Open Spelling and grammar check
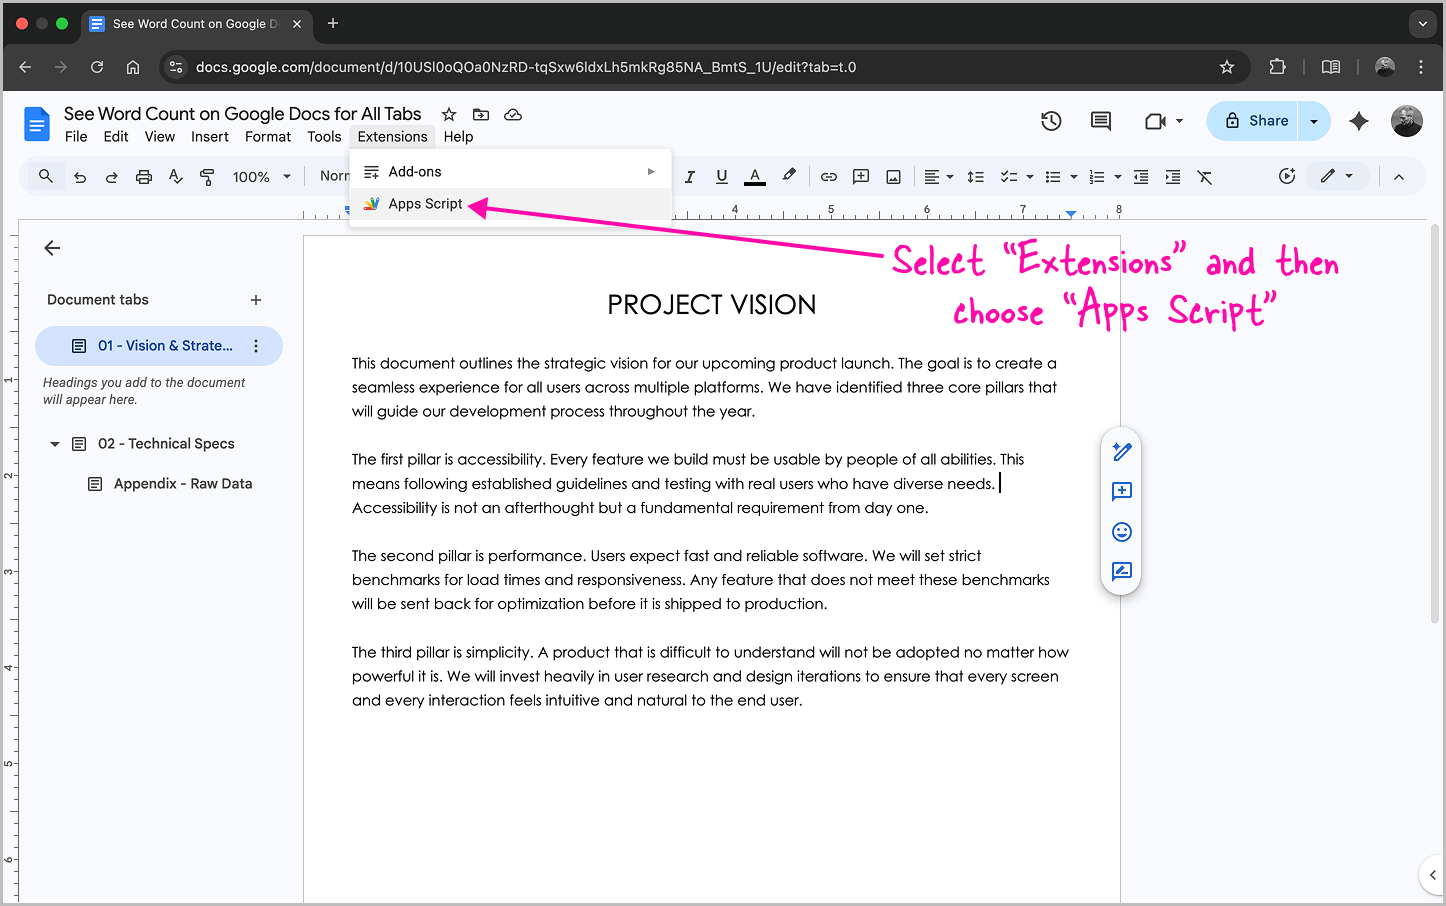The height and width of the screenshot is (906, 1446). [175, 176]
